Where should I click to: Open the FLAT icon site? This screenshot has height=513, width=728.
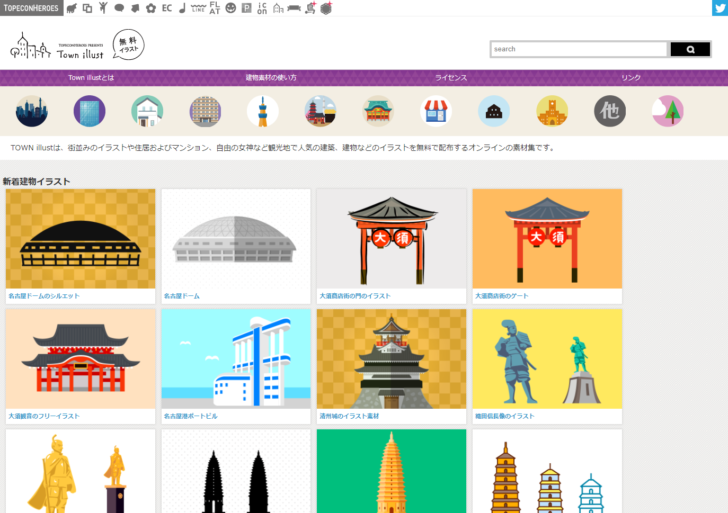tap(214, 8)
